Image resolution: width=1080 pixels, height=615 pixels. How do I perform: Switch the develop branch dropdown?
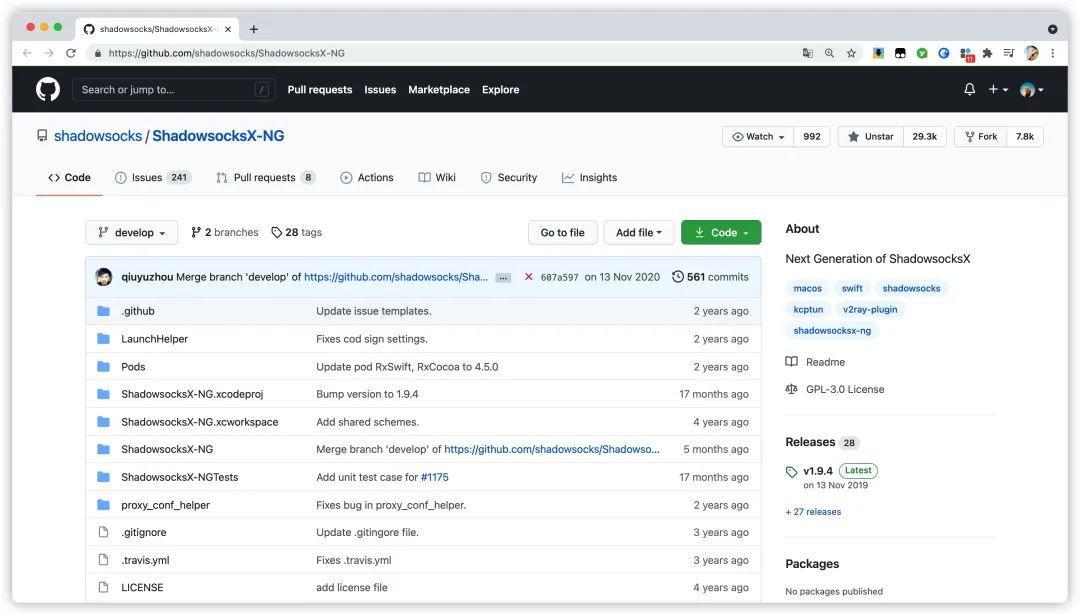point(131,233)
